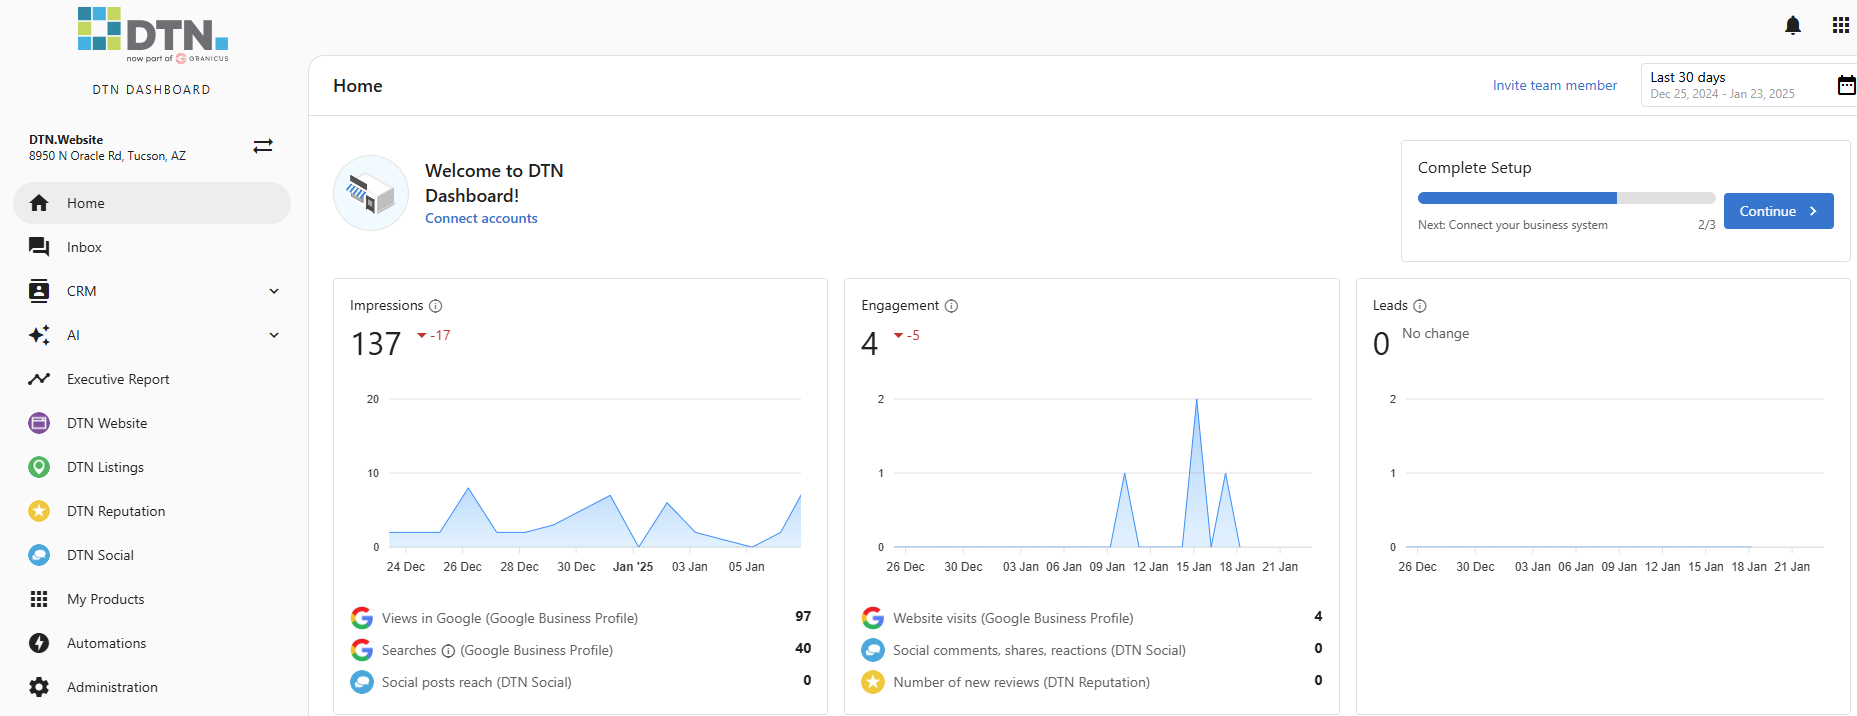The width and height of the screenshot is (1857, 716).
Task: Click the Inbox chat icon
Action: (x=39, y=247)
